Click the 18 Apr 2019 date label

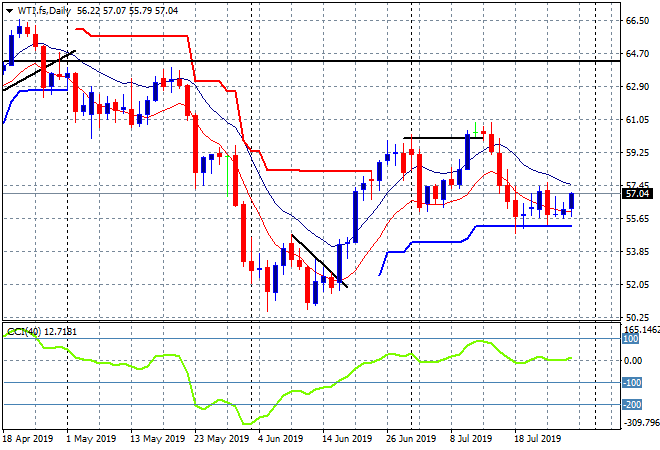28,439
